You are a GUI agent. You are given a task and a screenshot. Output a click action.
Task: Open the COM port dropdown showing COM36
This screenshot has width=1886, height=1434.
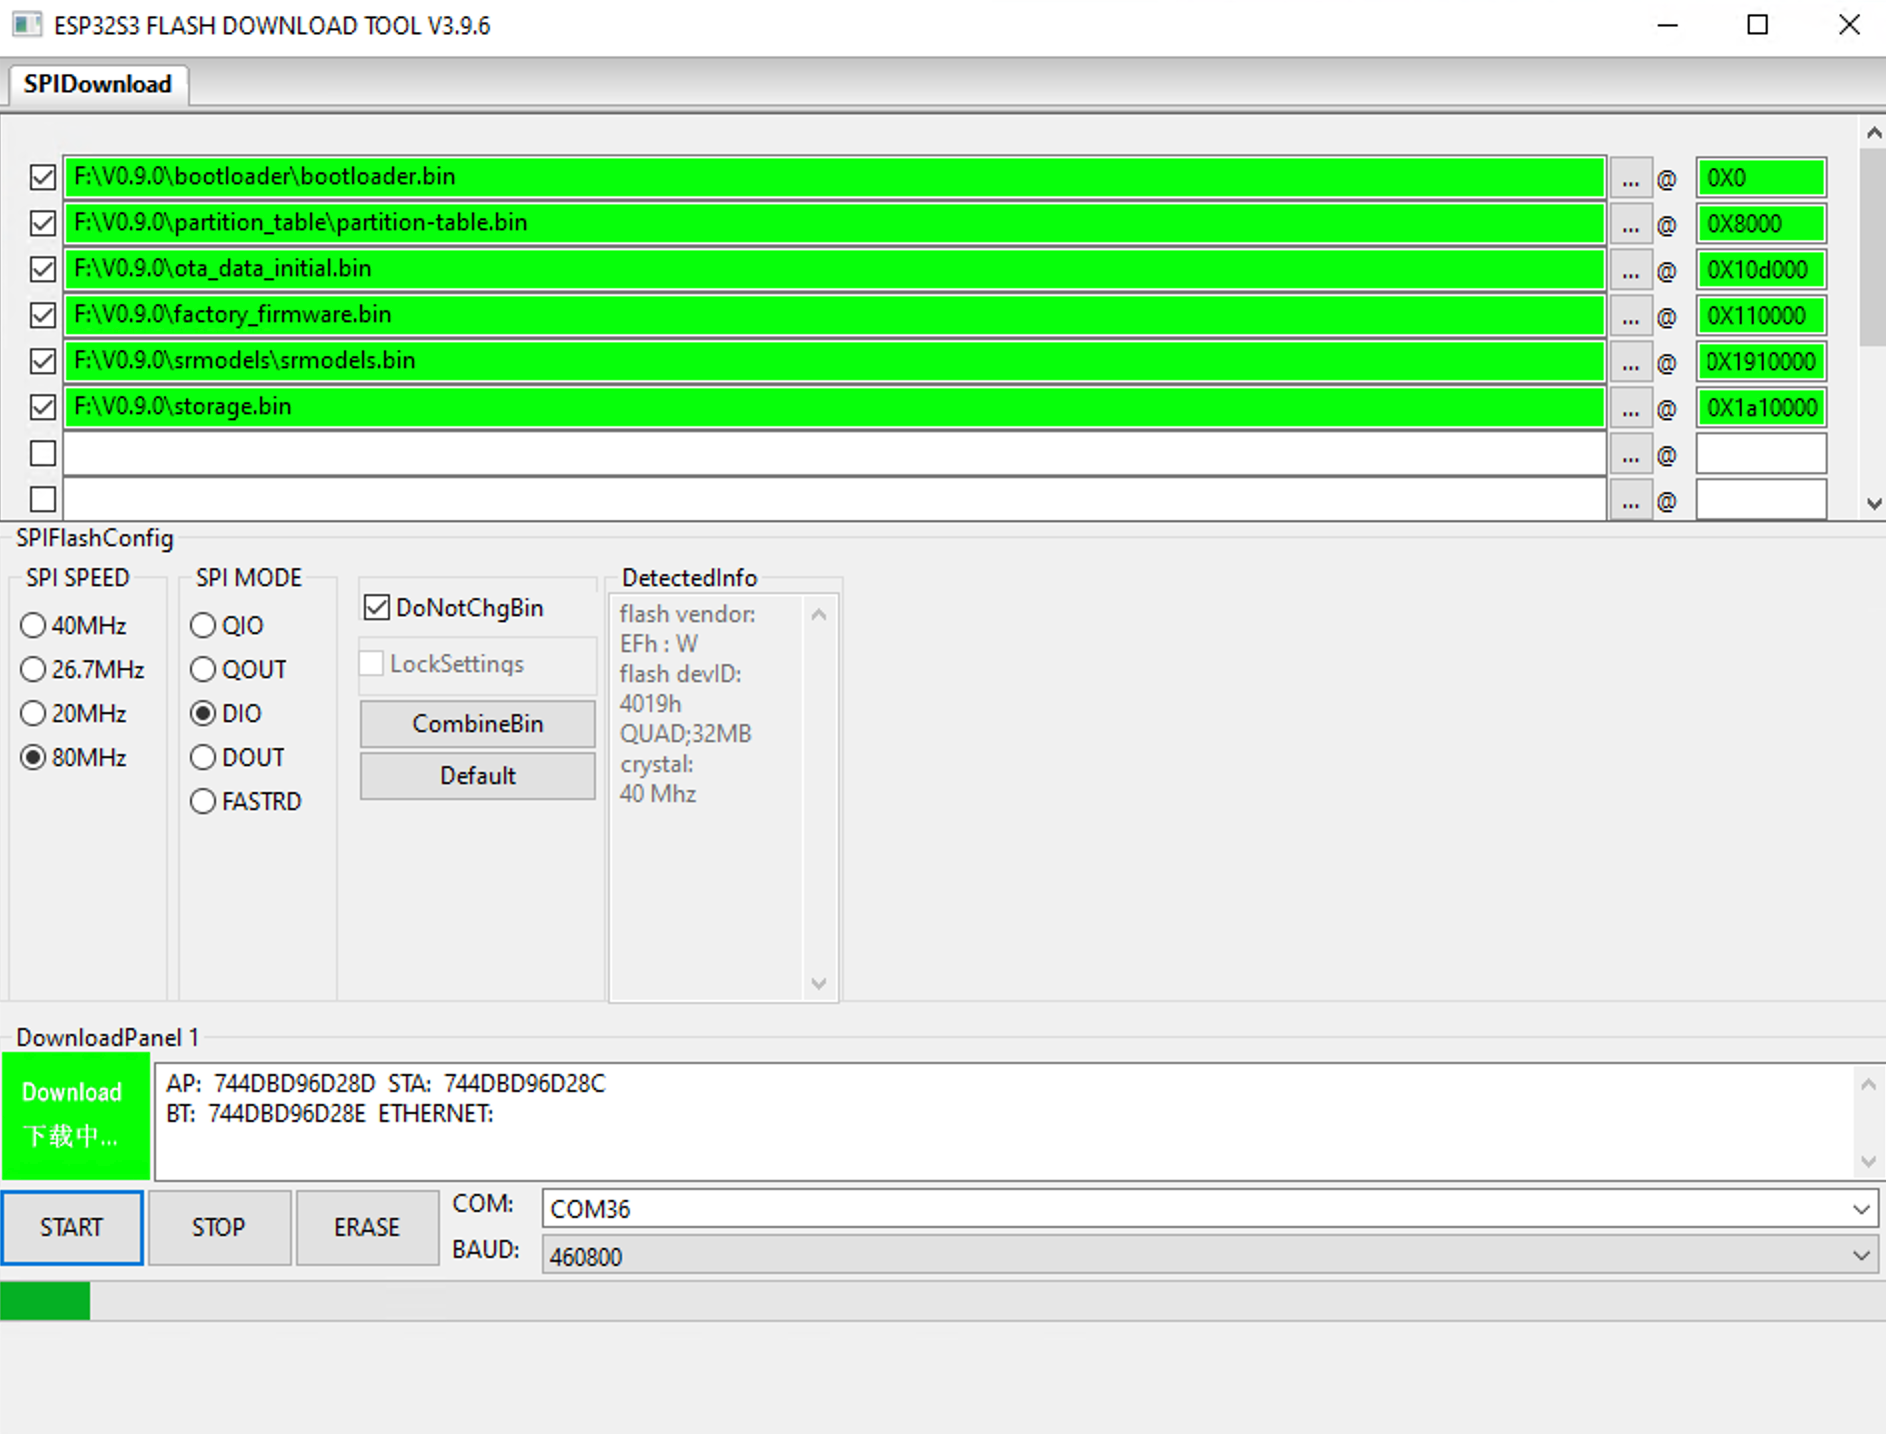[x=1210, y=1209]
